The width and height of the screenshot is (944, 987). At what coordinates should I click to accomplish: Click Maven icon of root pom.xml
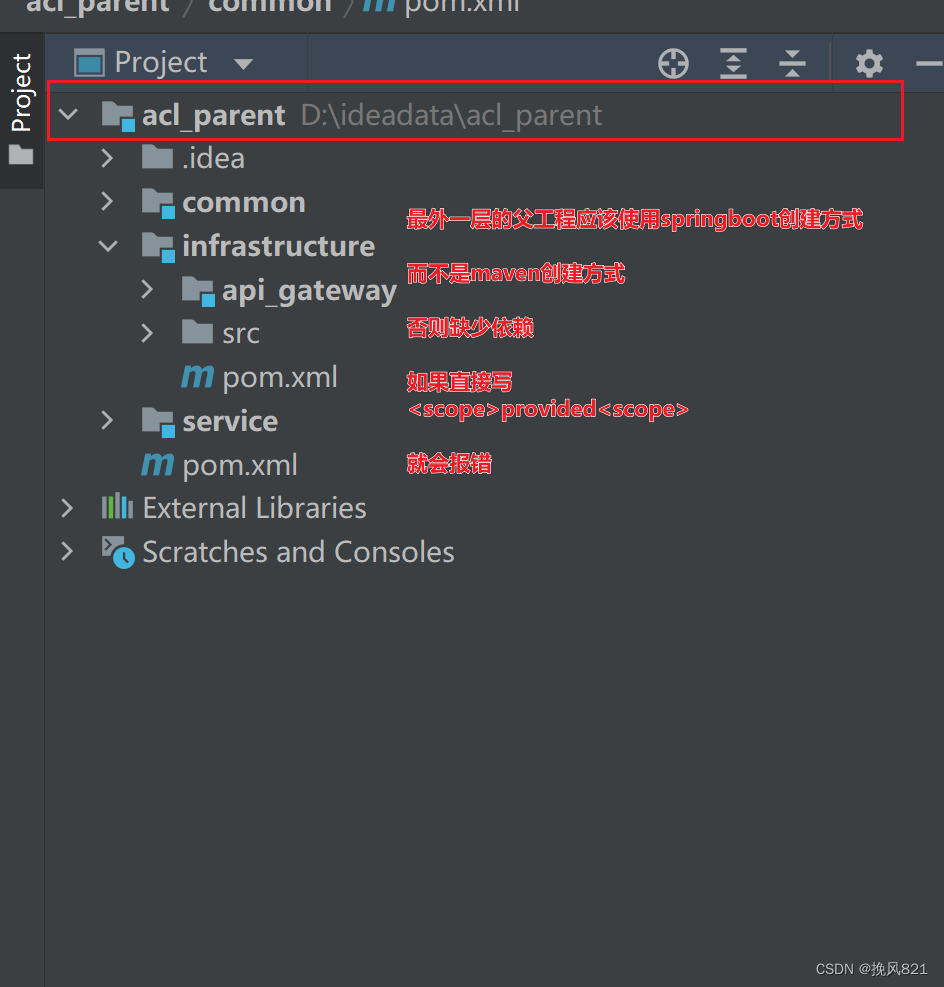click(x=157, y=465)
